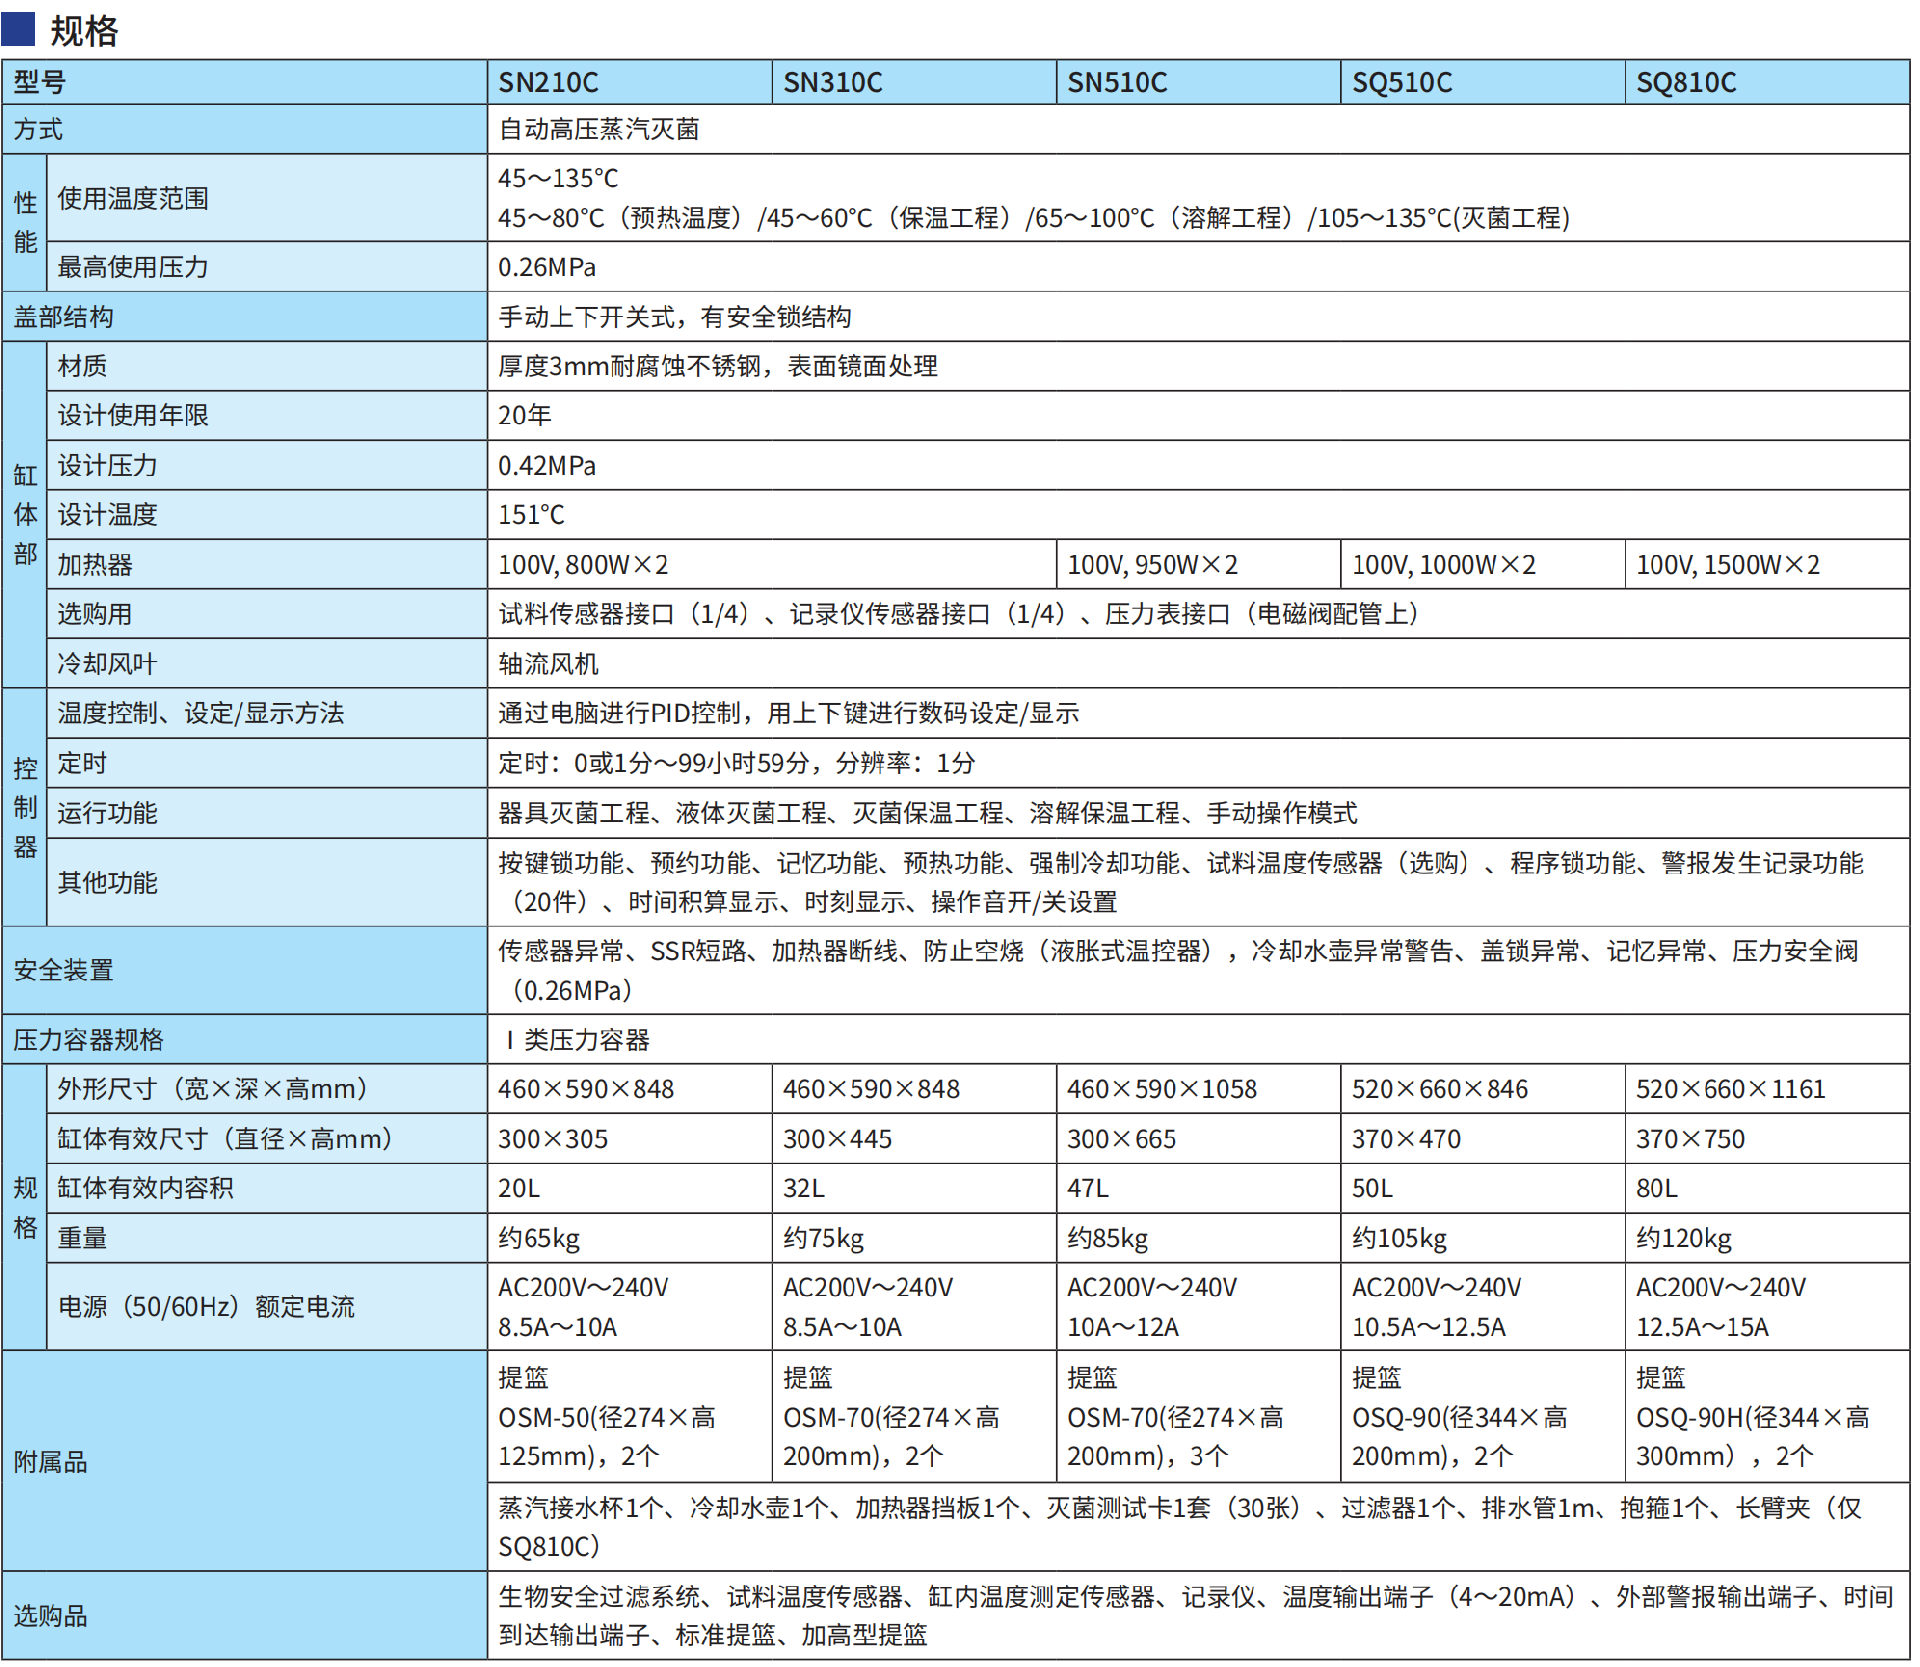Click the 460×590×1058 dimension cell
This screenshot has width=1920, height=1667.
click(x=1198, y=1089)
